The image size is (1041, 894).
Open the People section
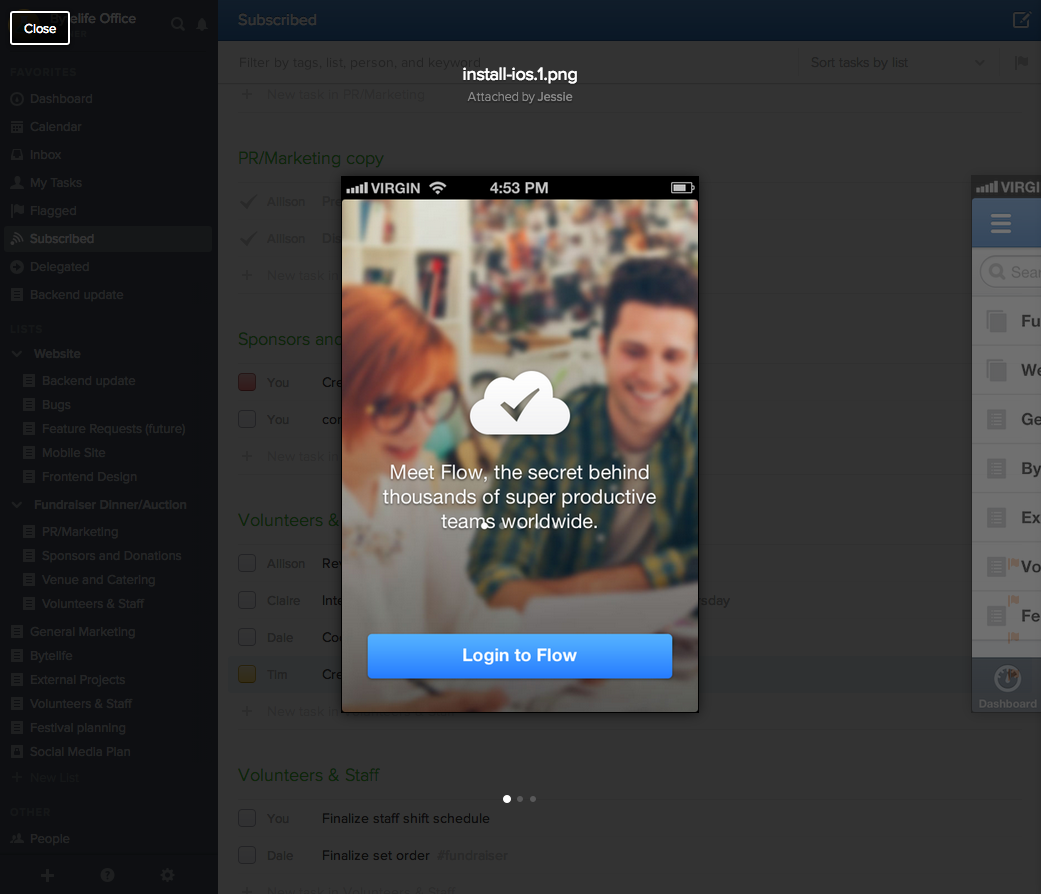pyautogui.click(x=49, y=839)
